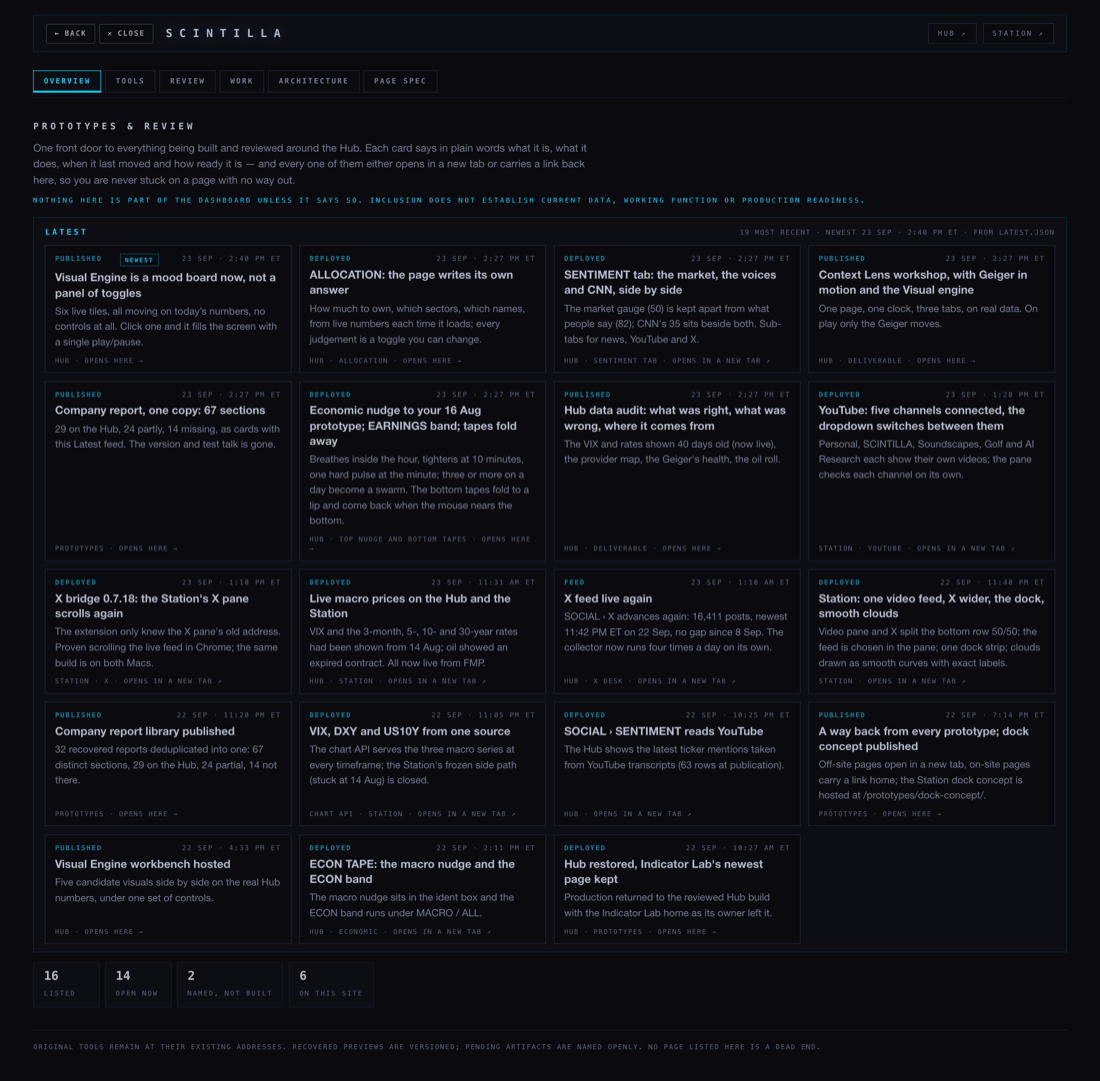Open ALLOCATION page writes its own answer card
The image size is (1100, 1081).
(422, 309)
